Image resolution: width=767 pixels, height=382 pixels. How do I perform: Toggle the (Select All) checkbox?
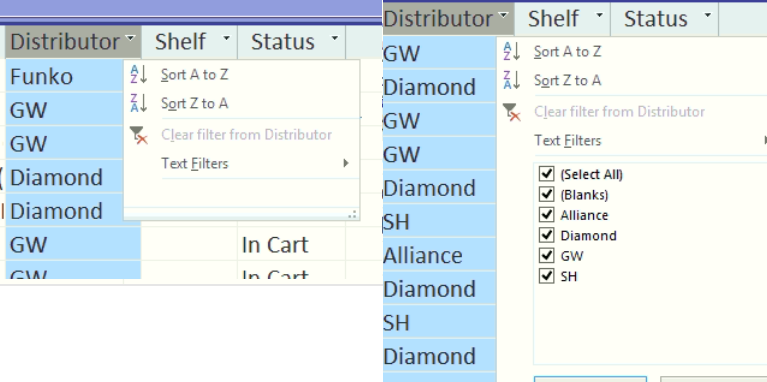tap(546, 174)
